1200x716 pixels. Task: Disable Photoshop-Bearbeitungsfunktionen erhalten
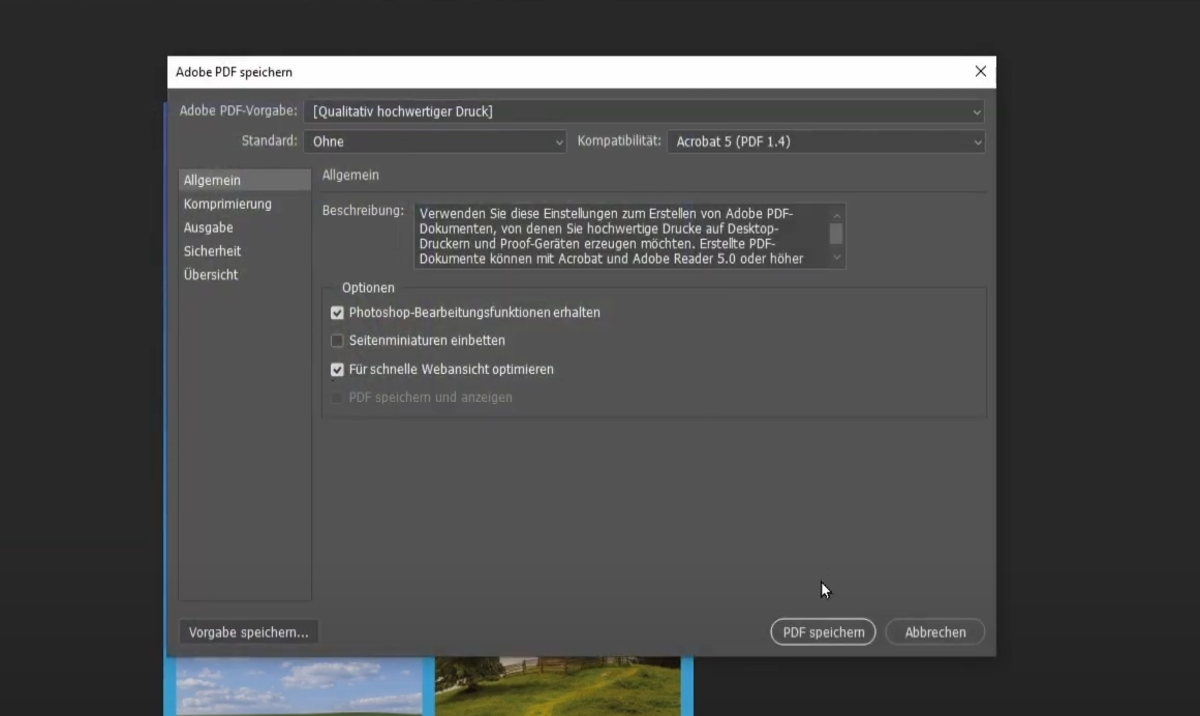[337, 312]
